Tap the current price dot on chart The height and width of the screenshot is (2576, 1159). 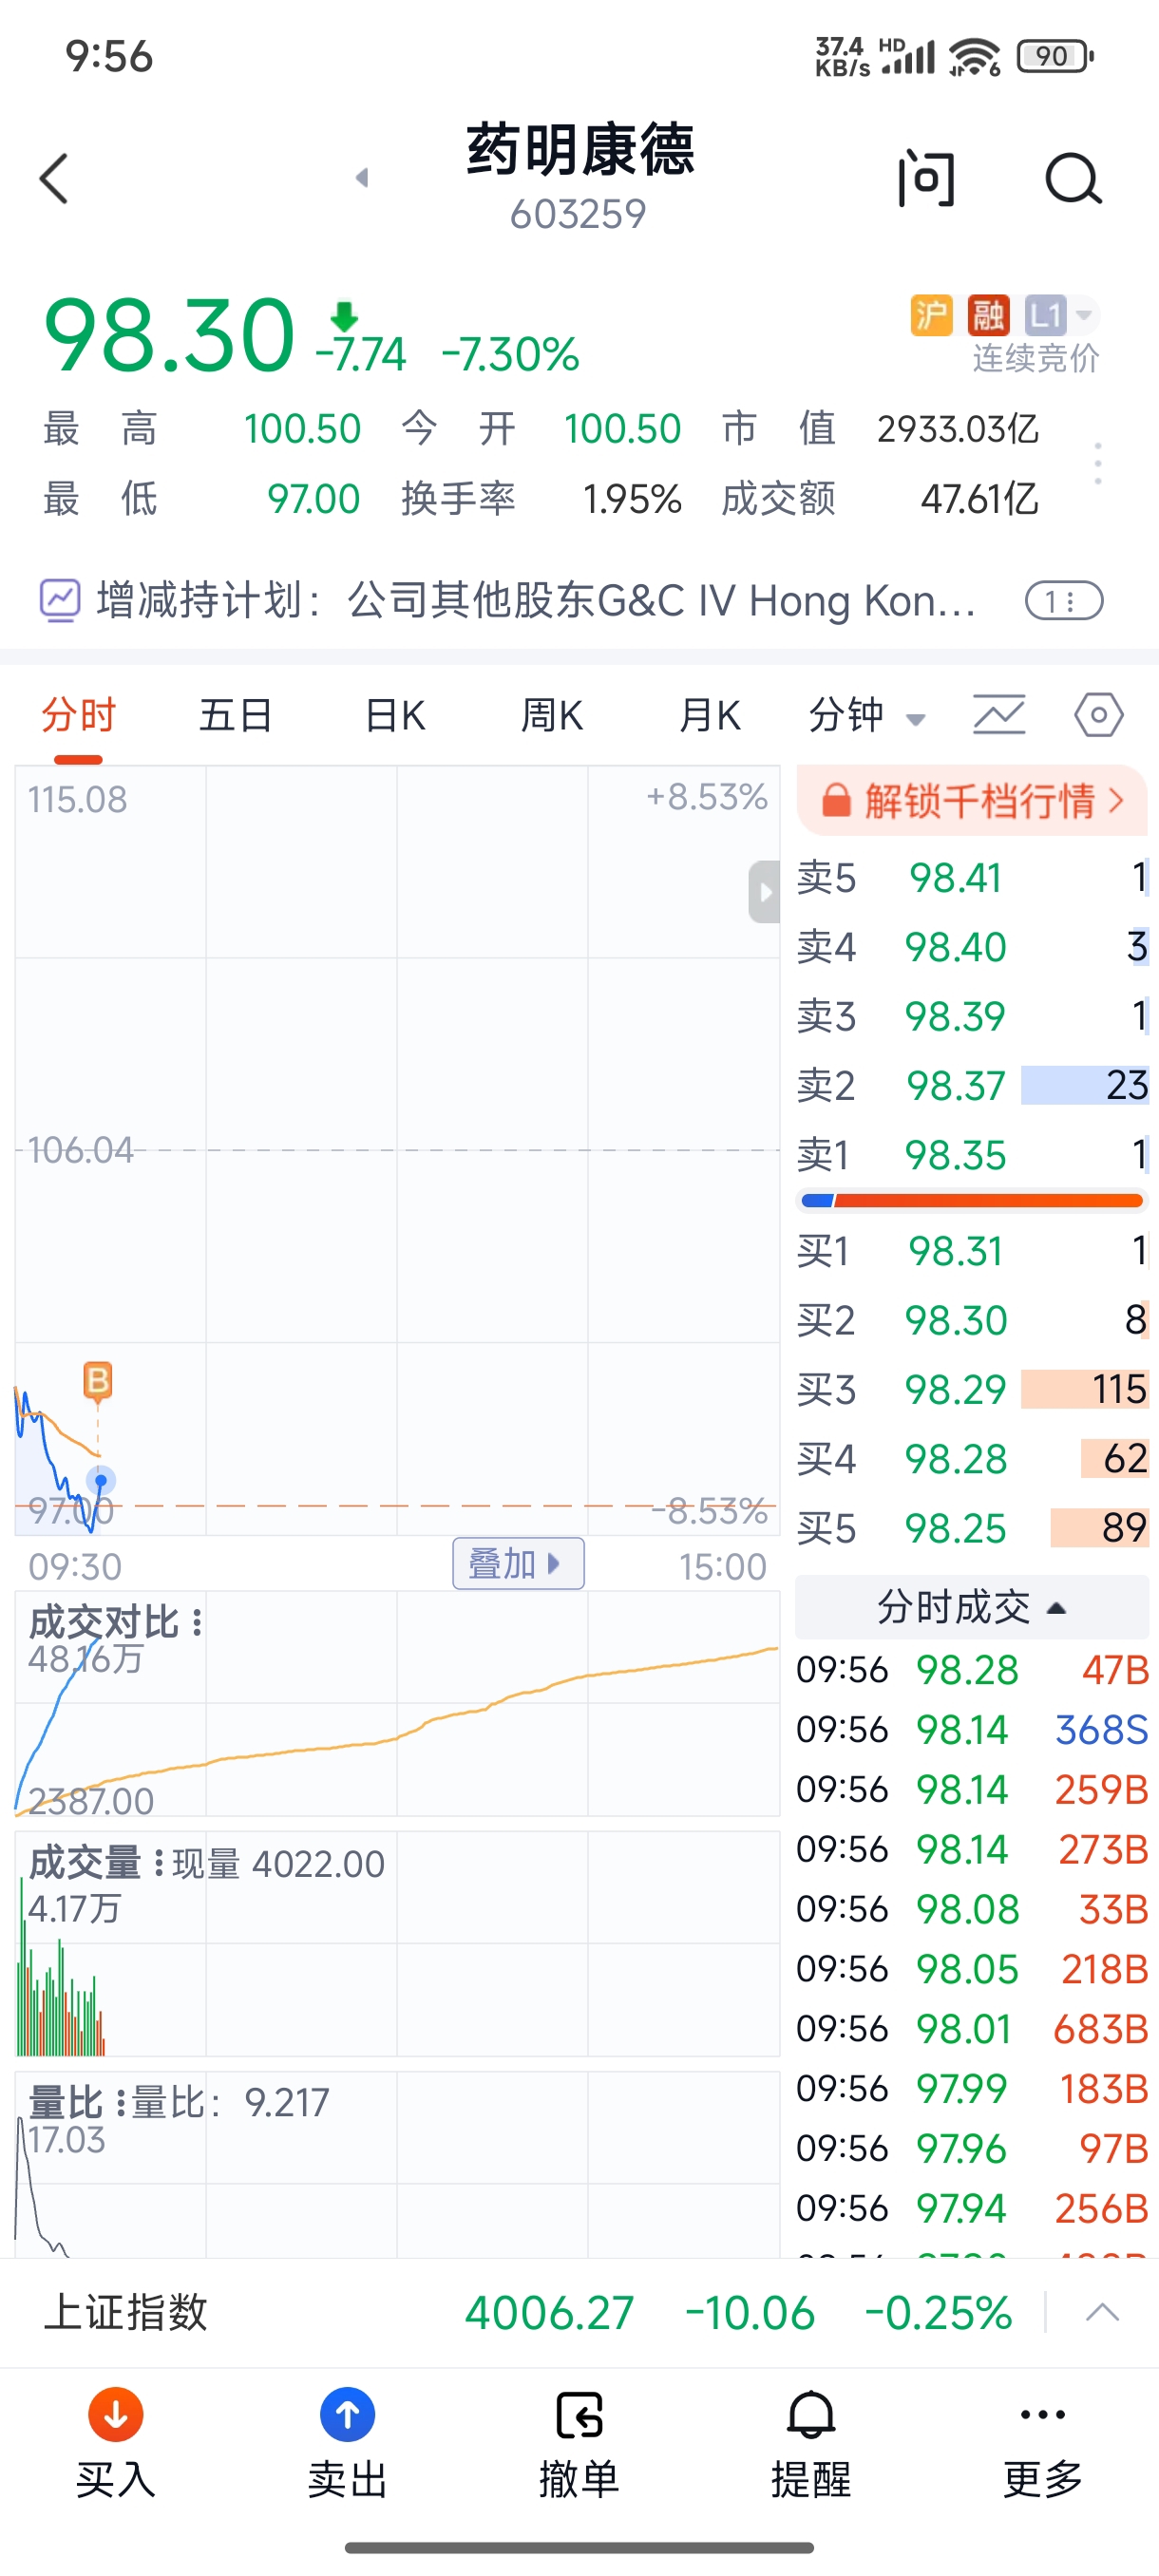101,1479
